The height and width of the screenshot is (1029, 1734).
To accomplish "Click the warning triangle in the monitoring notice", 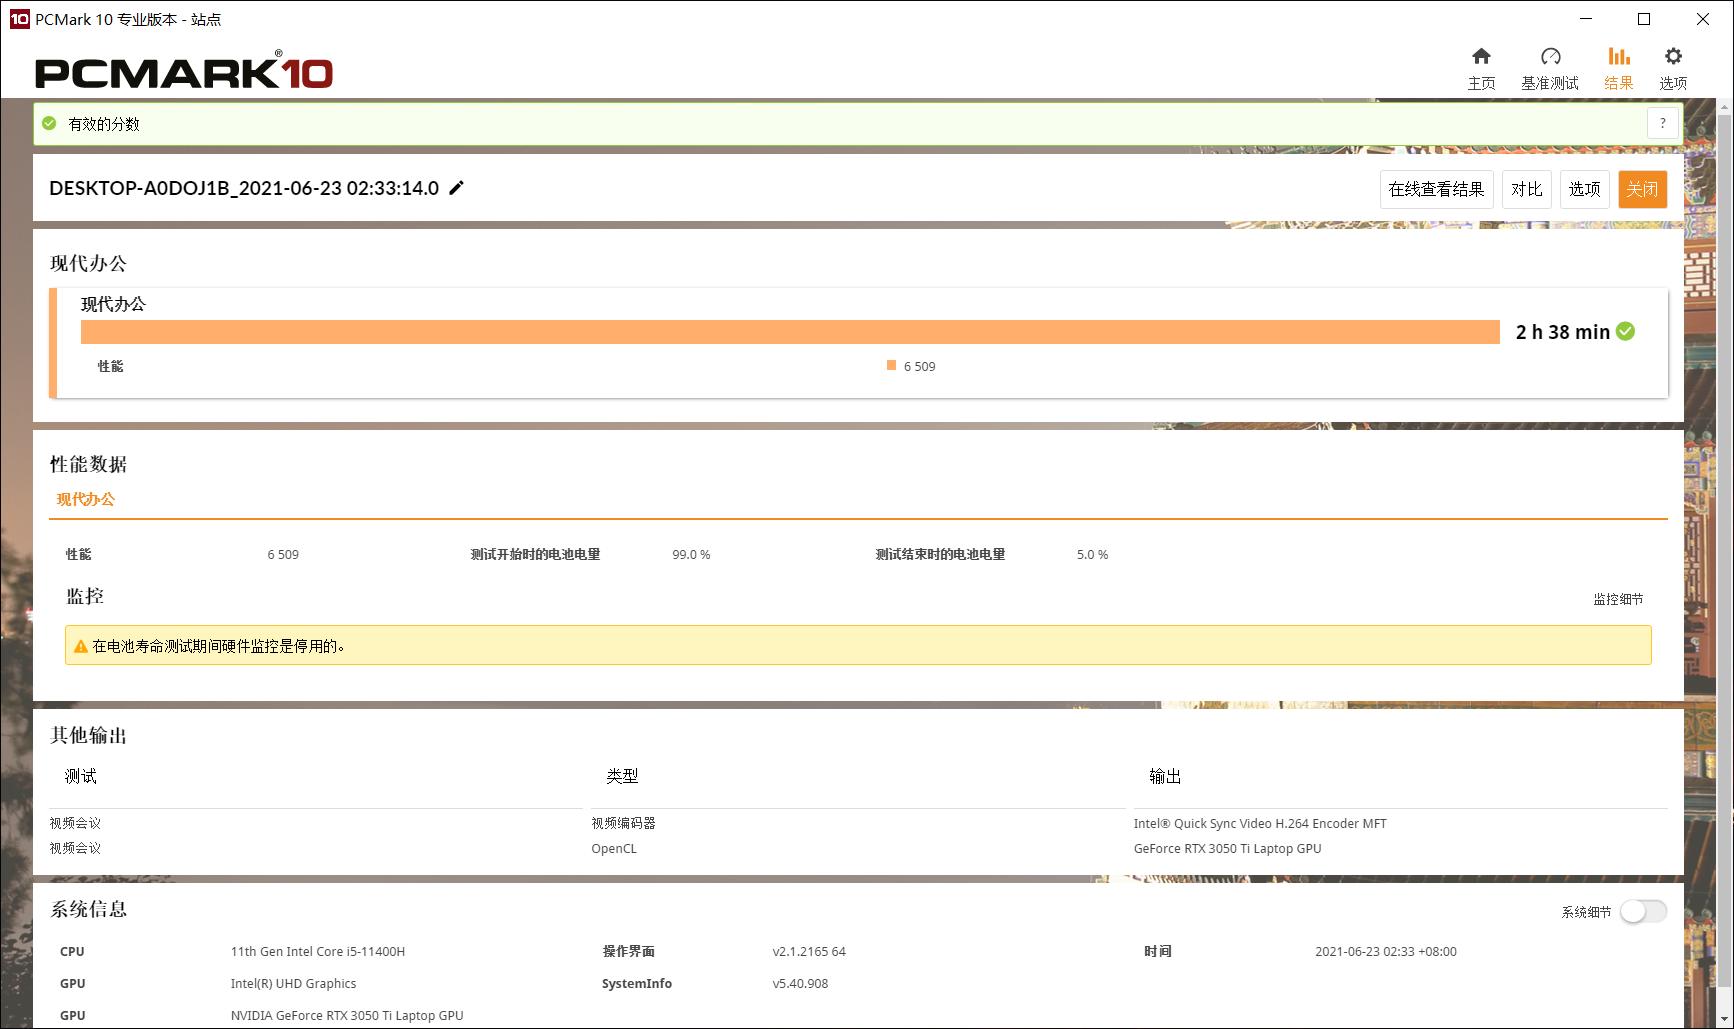I will pyautogui.click(x=81, y=646).
